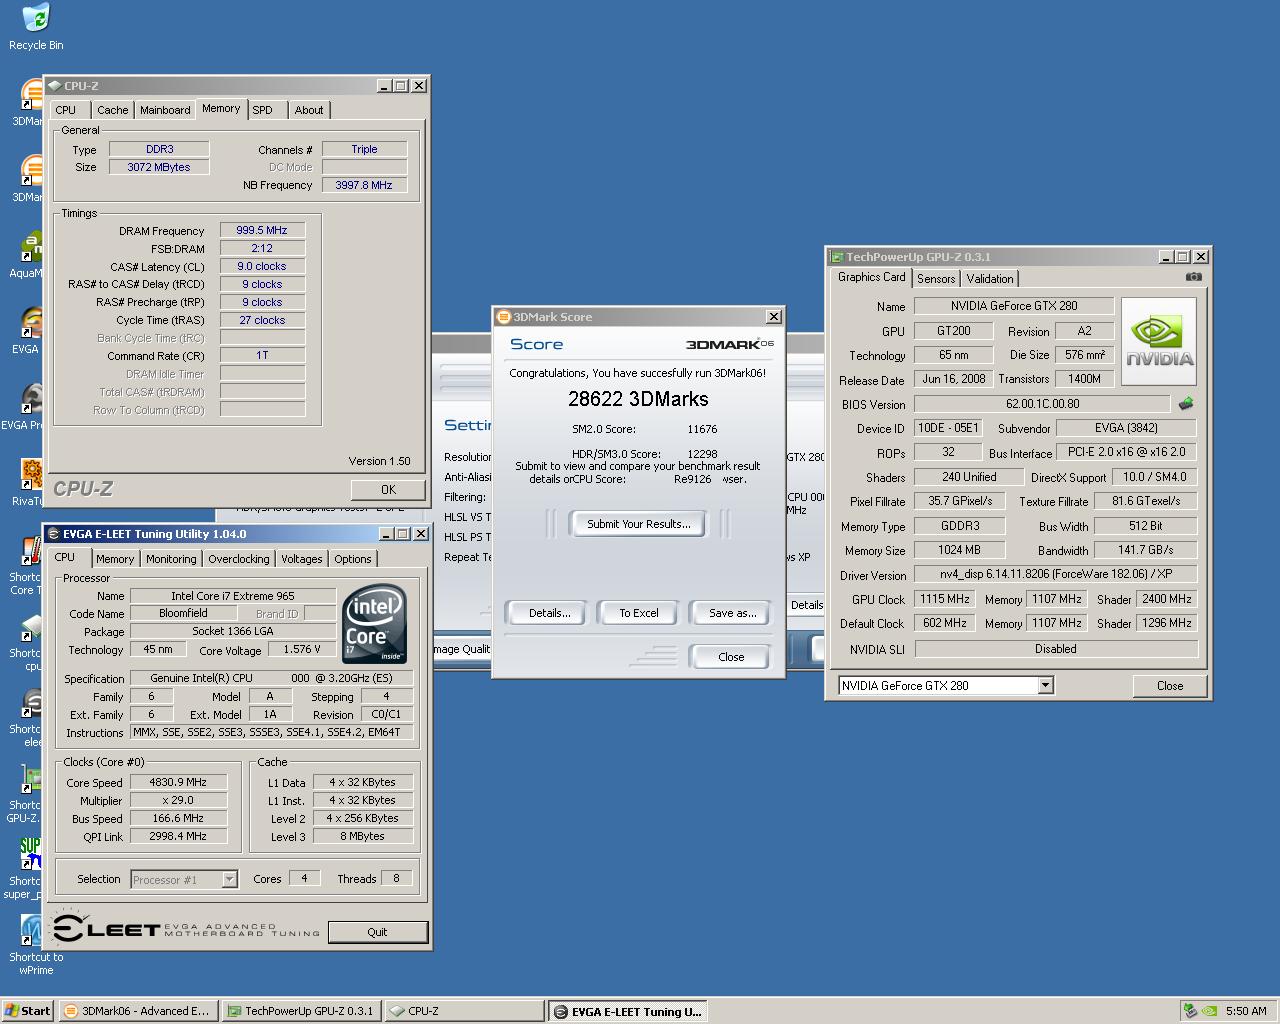Click Submit Your Results in 3DMark Score

pos(638,524)
